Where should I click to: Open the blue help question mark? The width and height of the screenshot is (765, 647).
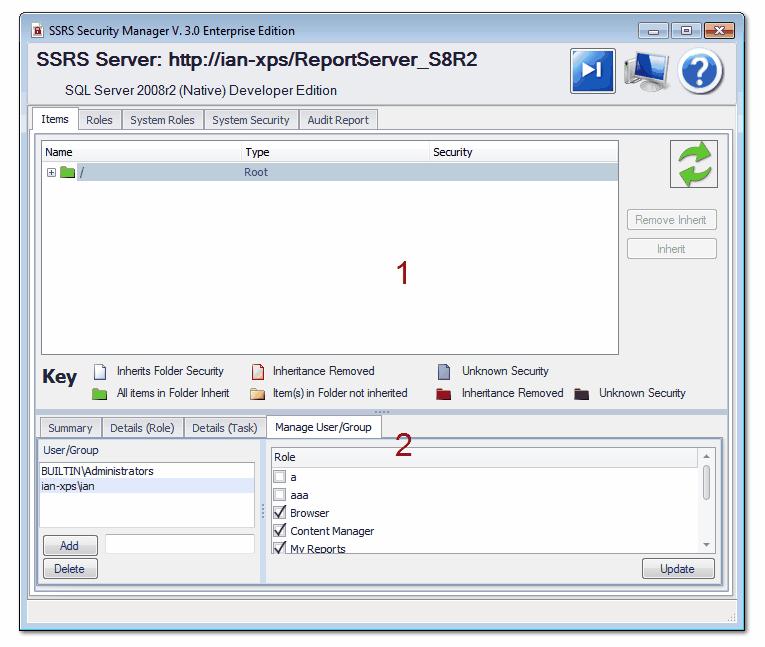click(700, 71)
